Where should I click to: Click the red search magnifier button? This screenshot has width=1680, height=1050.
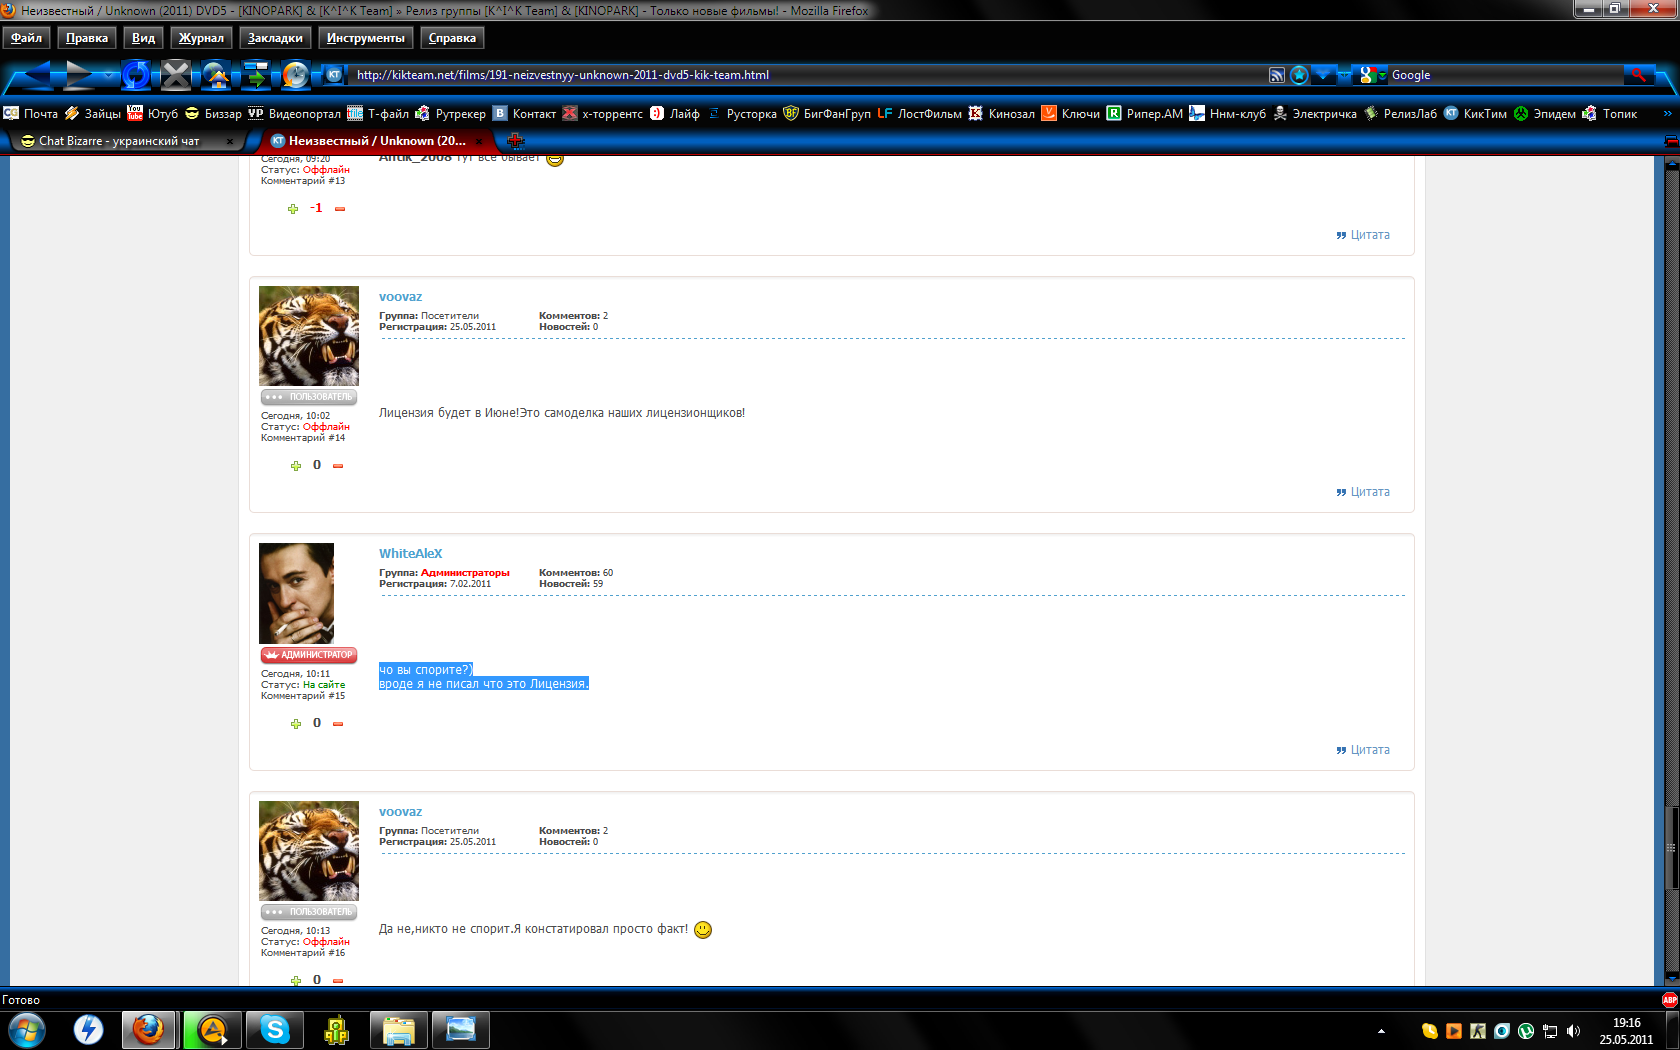[x=1638, y=75]
